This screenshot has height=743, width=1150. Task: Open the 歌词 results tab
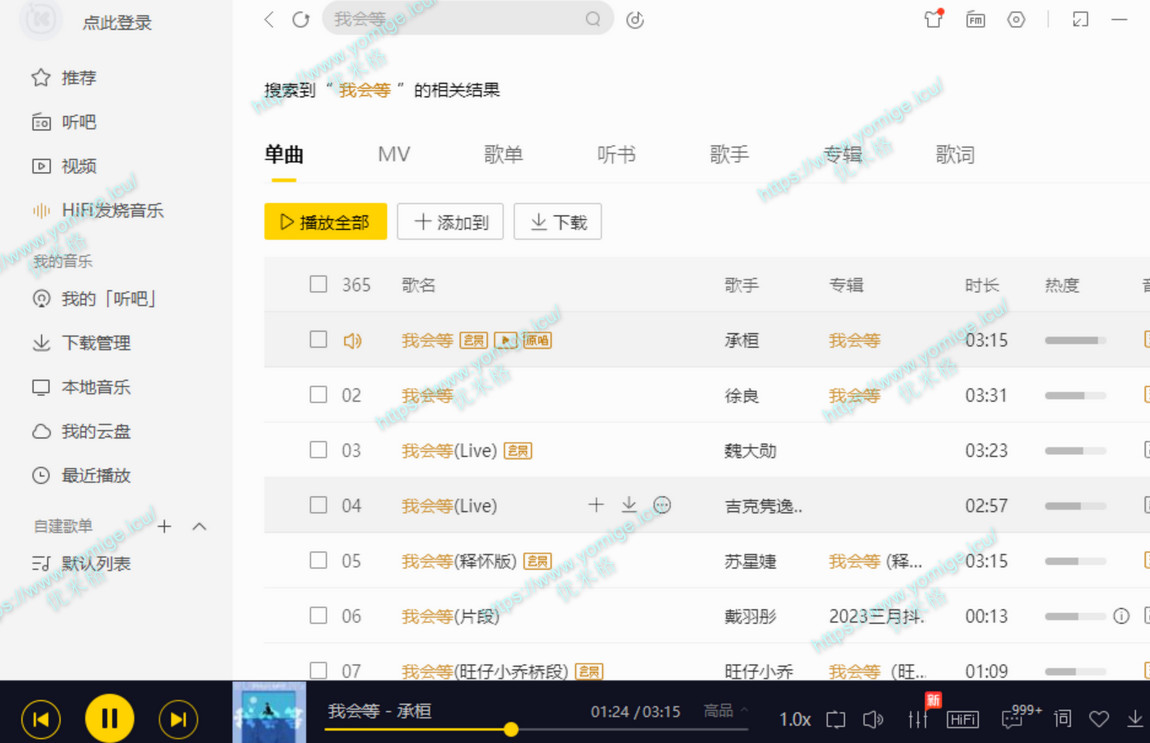pyautogui.click(x=955, y=155)
